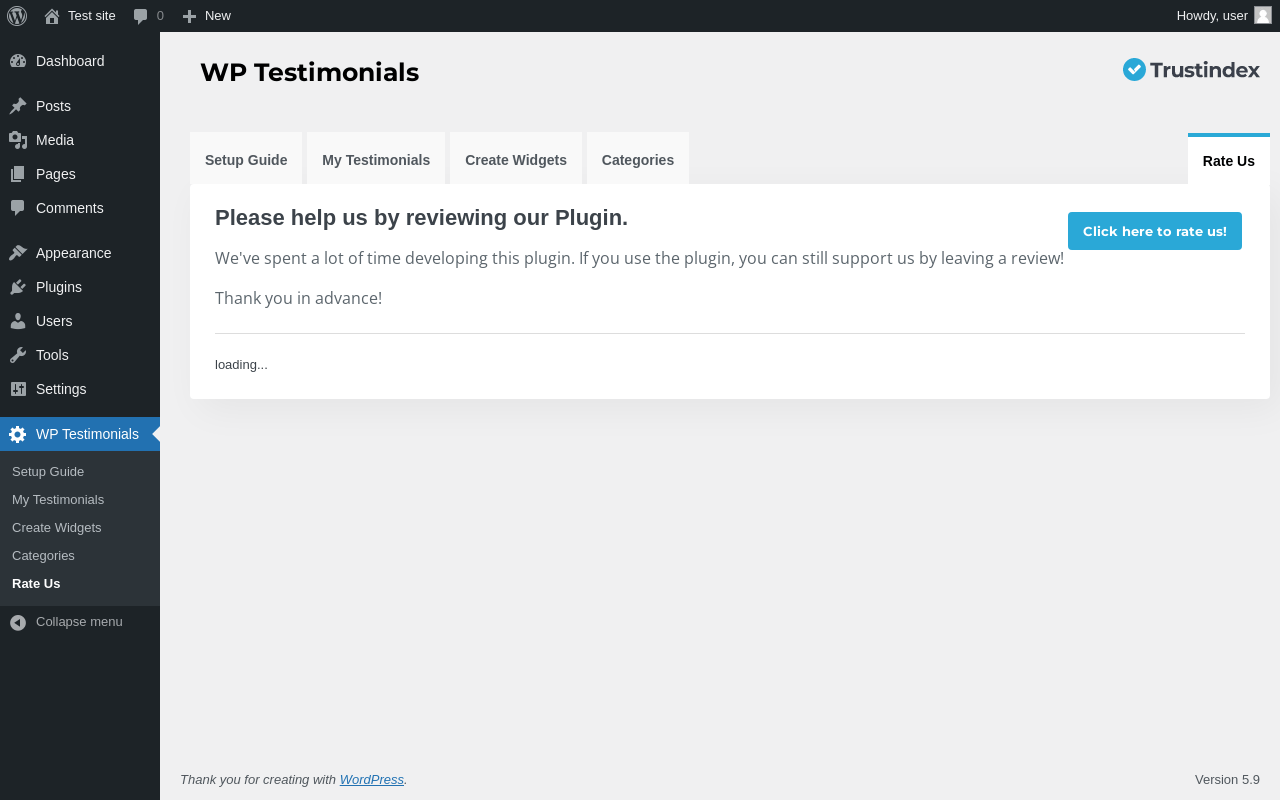The image size is (1280, 800).
Task: Click the Posts pushpin icon
Action: click(x=18, y=106)
